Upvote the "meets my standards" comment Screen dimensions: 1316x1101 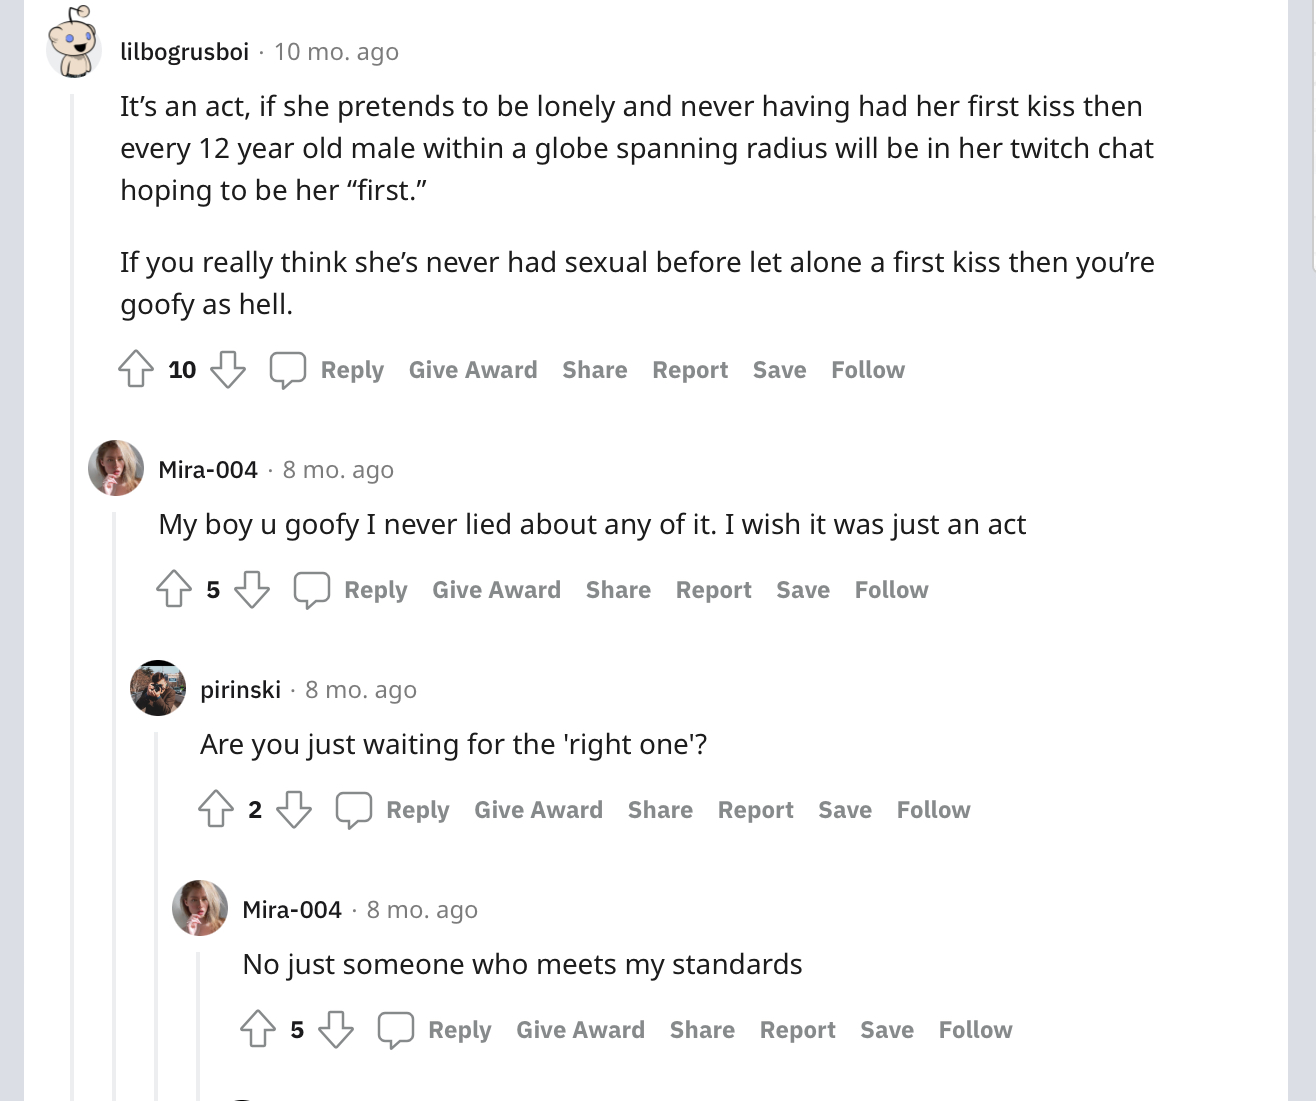[258, 1029]
